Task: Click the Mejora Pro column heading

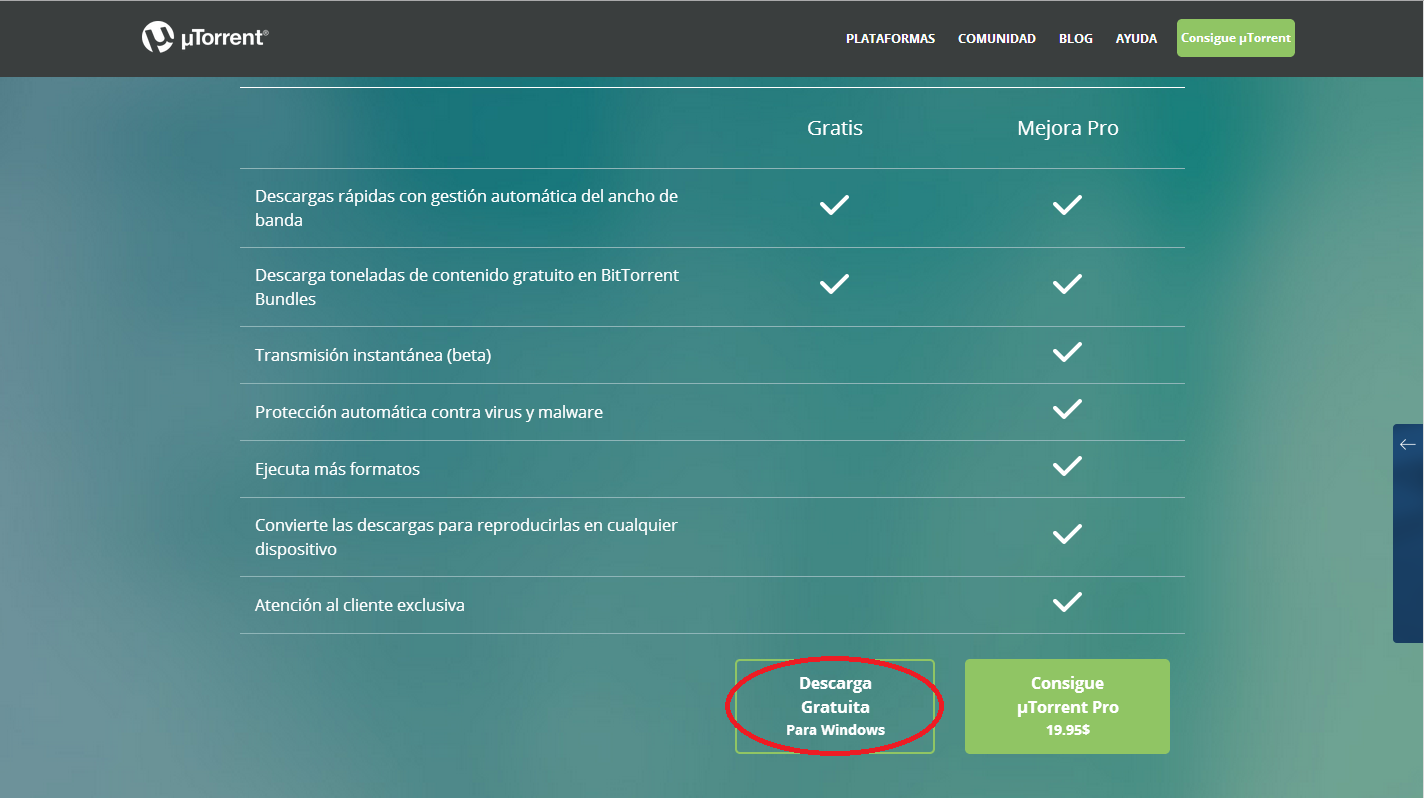Action: click(1067, 128)
